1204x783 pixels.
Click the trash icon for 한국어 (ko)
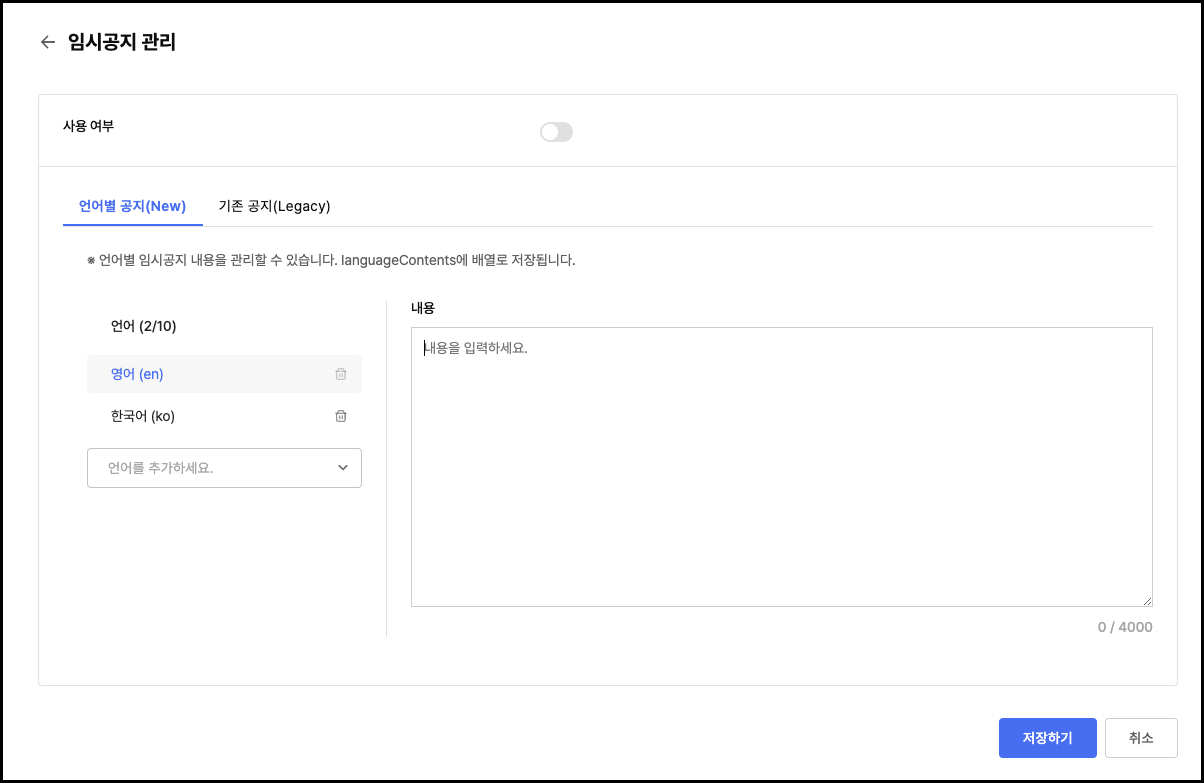pos(341,416)
